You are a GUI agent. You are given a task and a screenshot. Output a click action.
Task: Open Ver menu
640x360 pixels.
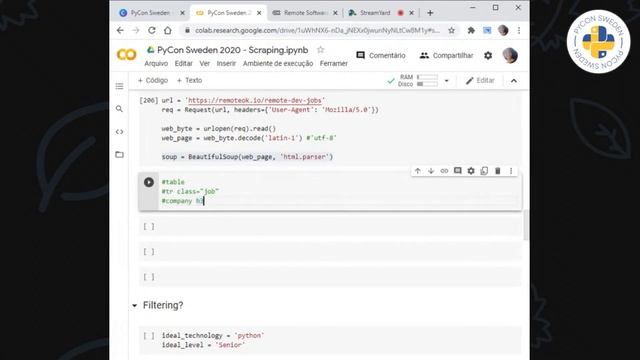coord(205,64)
